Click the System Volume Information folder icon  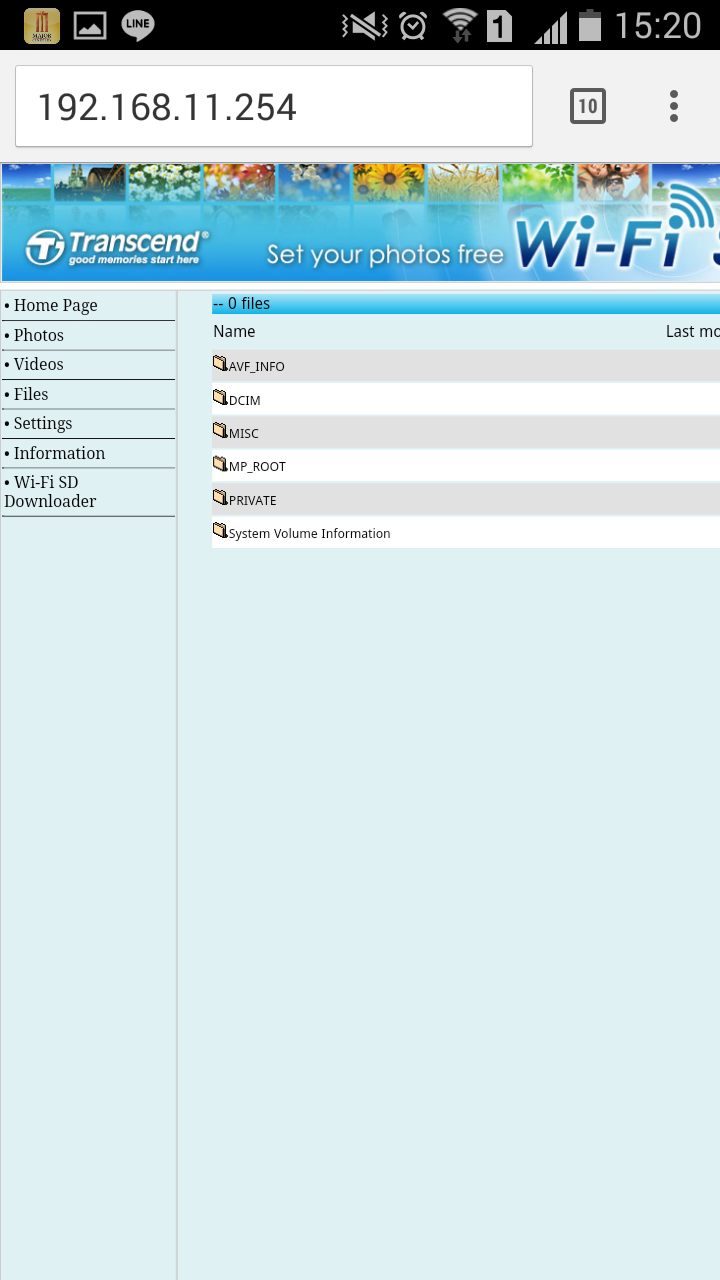tap(220, 531)
